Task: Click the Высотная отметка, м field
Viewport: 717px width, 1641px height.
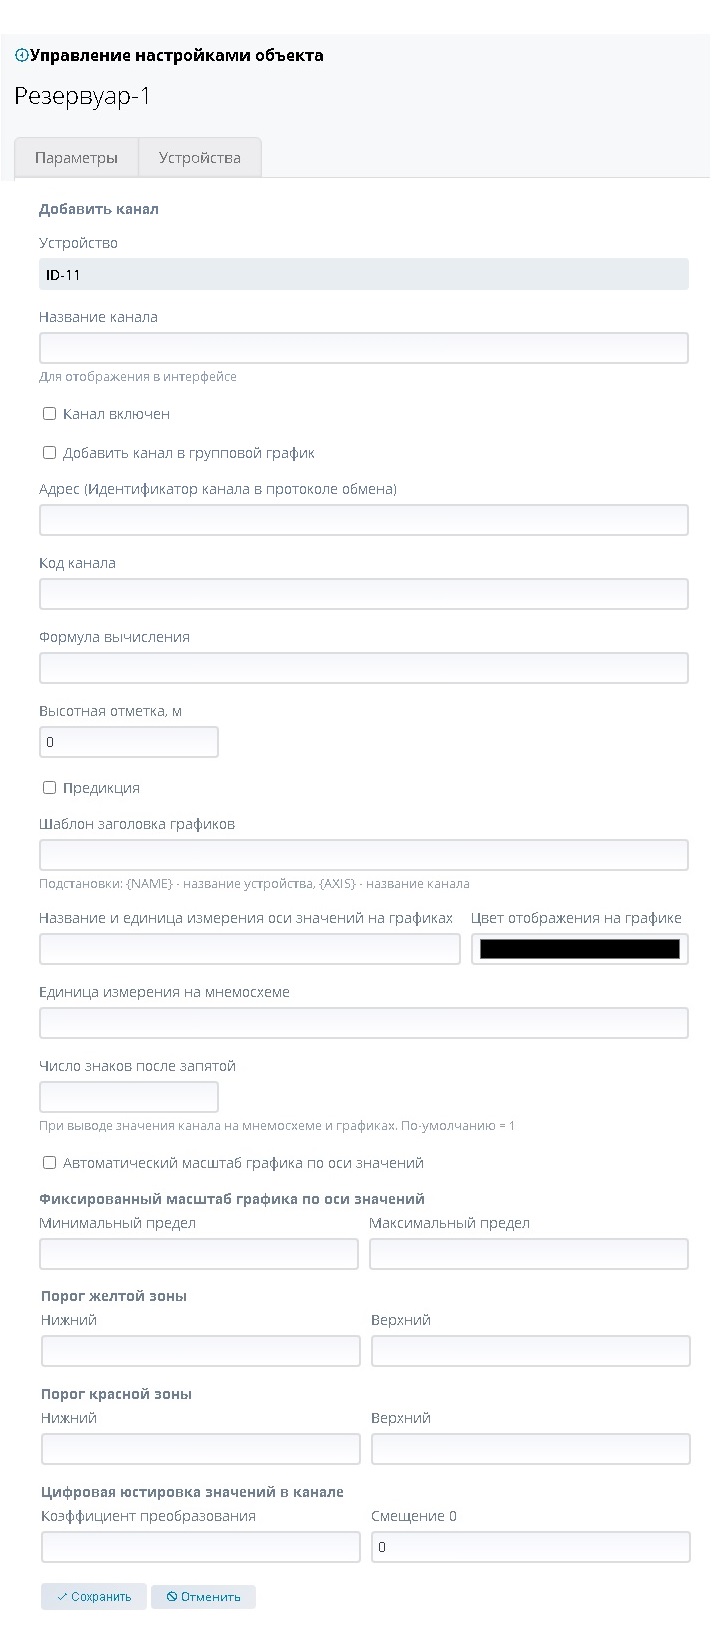Action: point(128,742)
